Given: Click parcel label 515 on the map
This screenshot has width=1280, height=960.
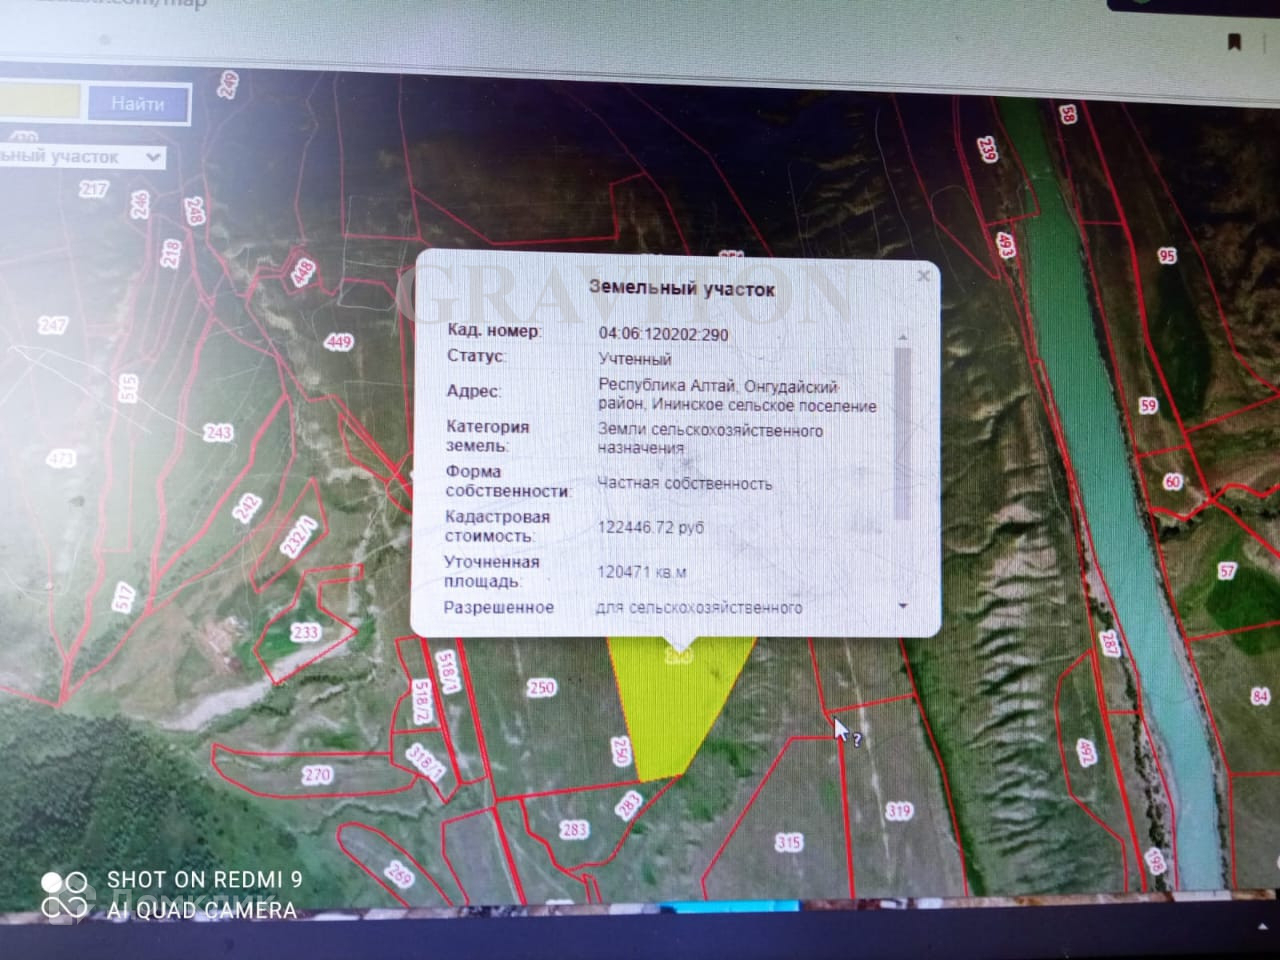Looking at the screenshot, I should click(127, 388).
